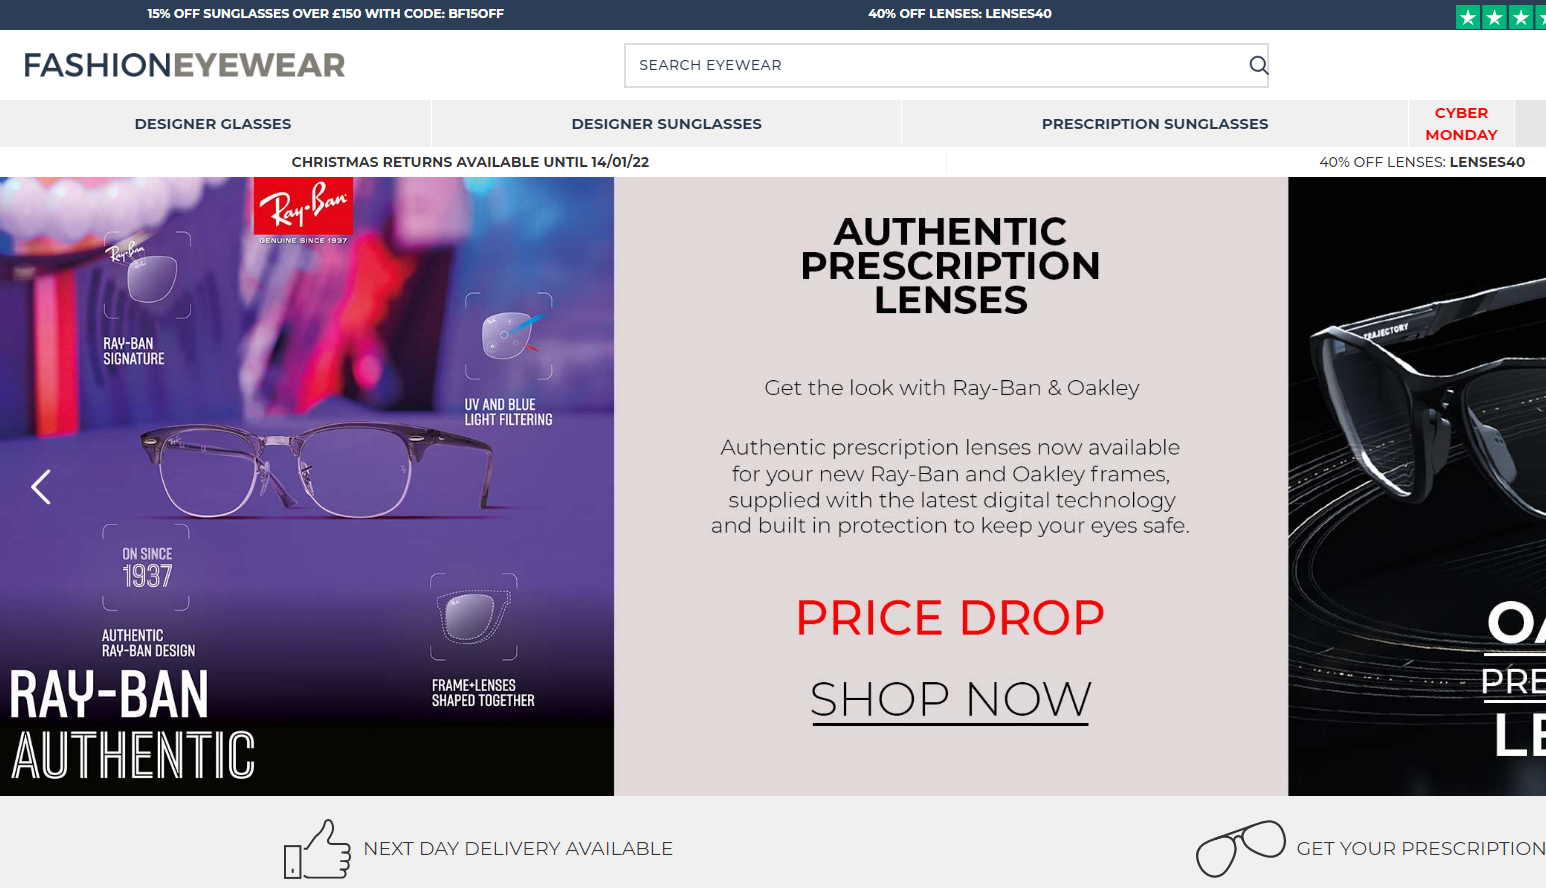Click the 15% off sunglasses promo banner

(325, 14)
